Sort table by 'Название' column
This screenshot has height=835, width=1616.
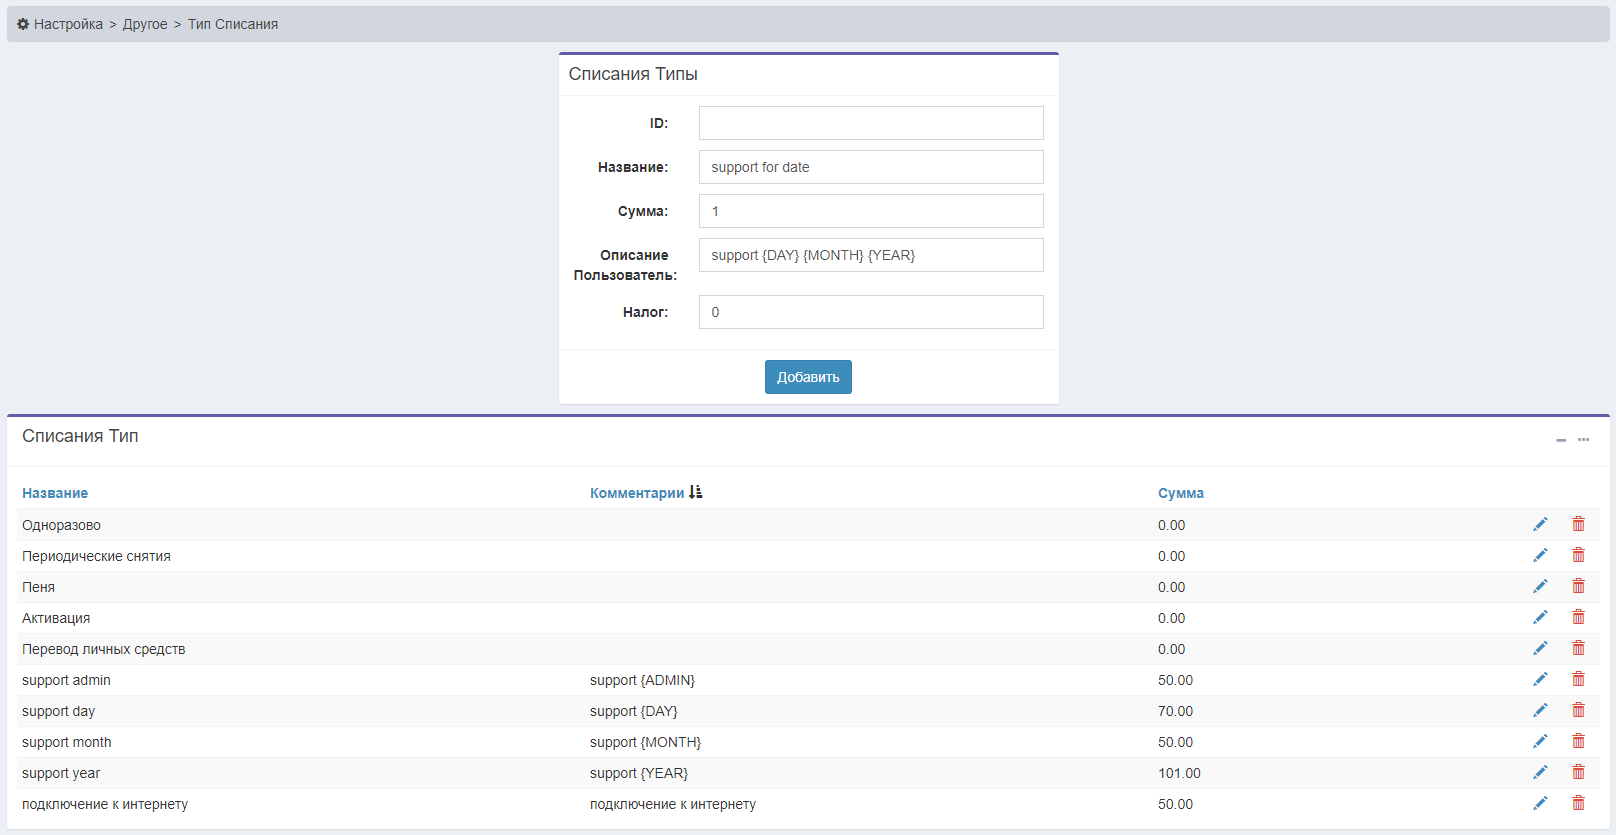click(55, 493)
